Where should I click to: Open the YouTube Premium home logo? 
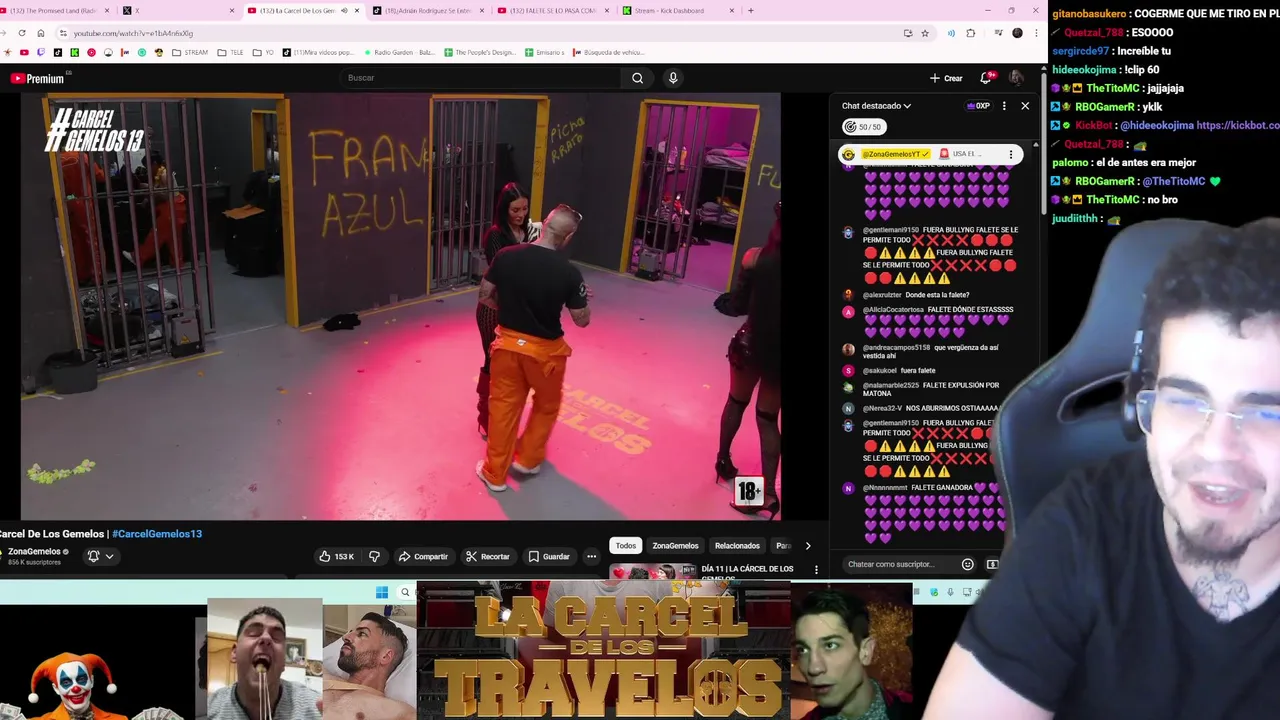point(37,79)
